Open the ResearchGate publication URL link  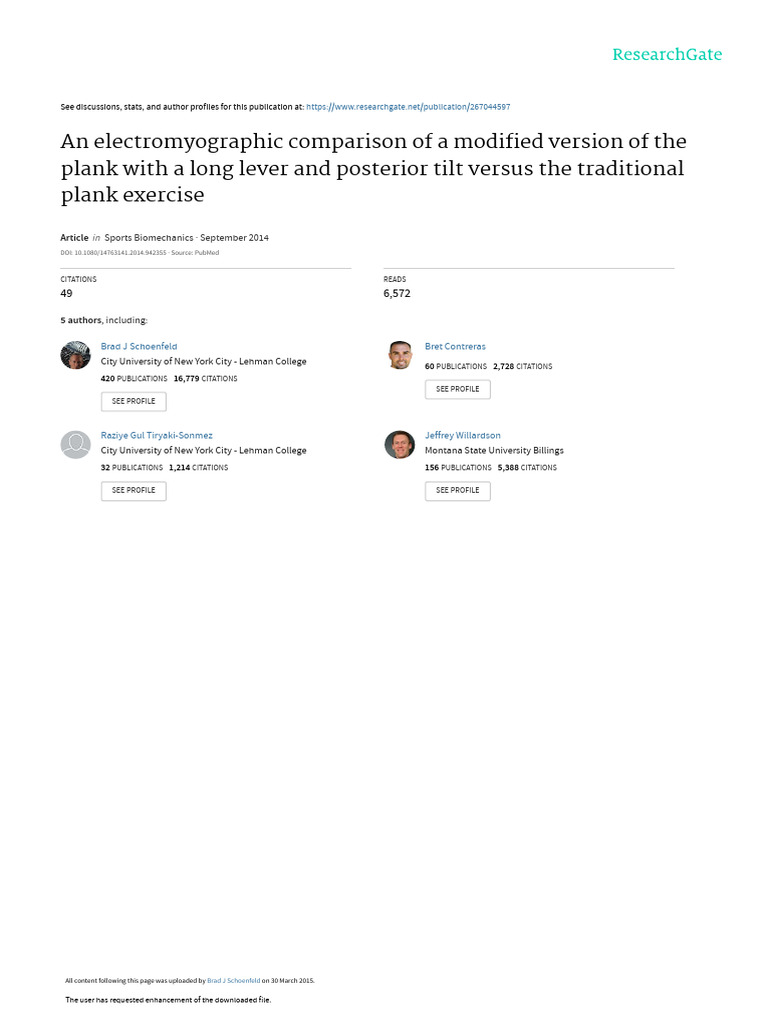[x=408, y=106]
